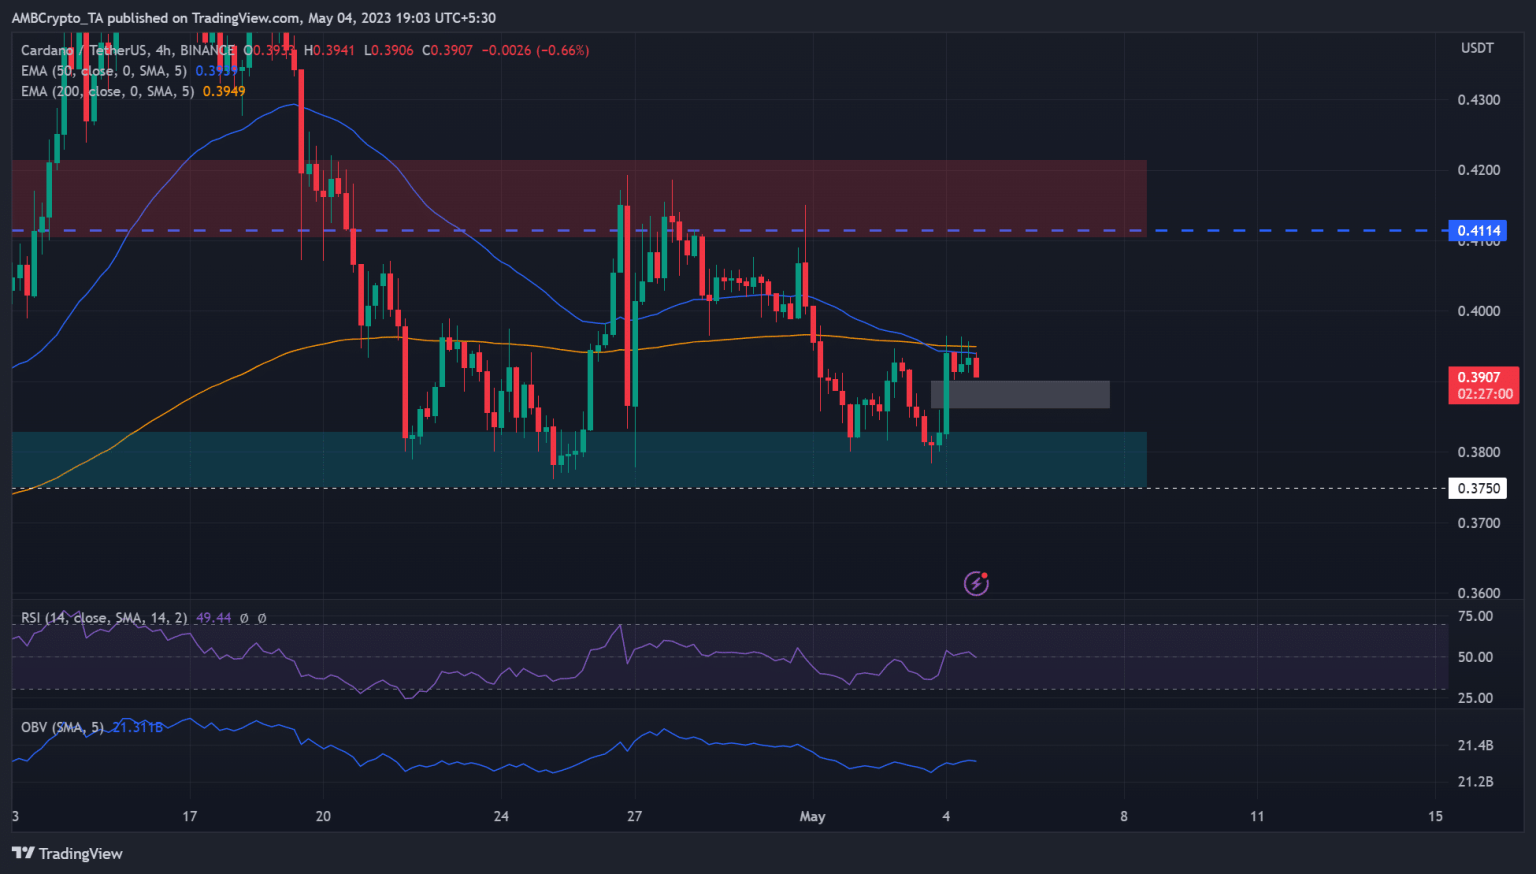
Task: Open the RSI indicator legend
Action: point(103,618)
